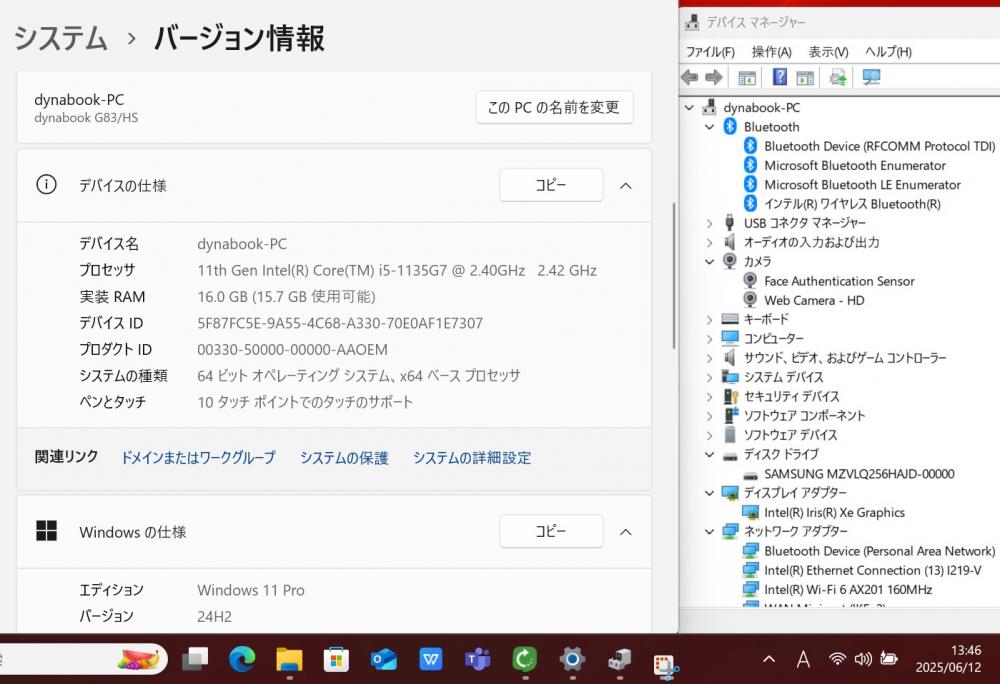Click the taskbar search box
This screenshot has width=1000, height=684.
(x=84, y=659)
